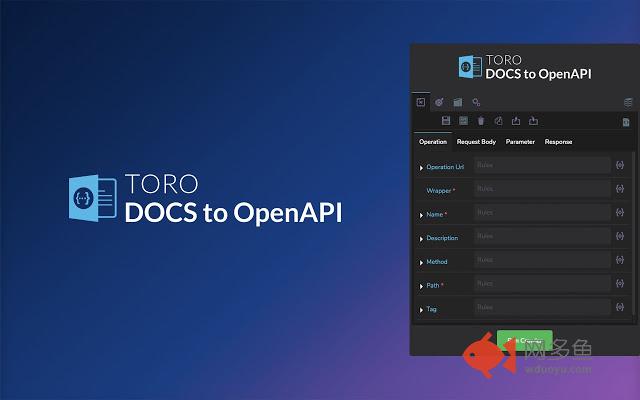Click the "Wrapper" field label
Viewport: 640px width, 400px height.
(x=438, y=191)
